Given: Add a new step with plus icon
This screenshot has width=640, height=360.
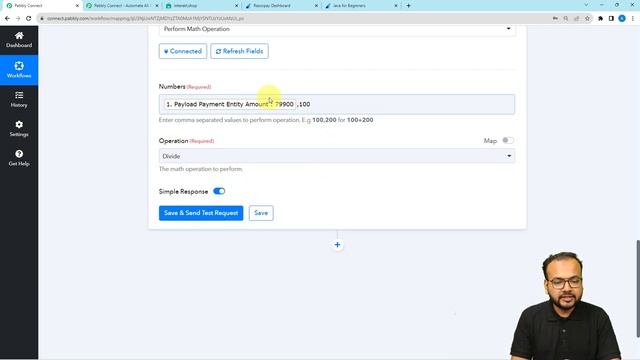Looking at the screenshot, I should (337, 245).
